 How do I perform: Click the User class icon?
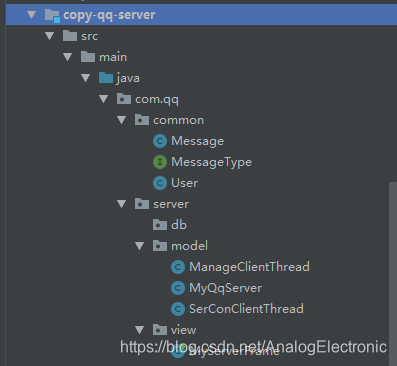coord(160,183)
